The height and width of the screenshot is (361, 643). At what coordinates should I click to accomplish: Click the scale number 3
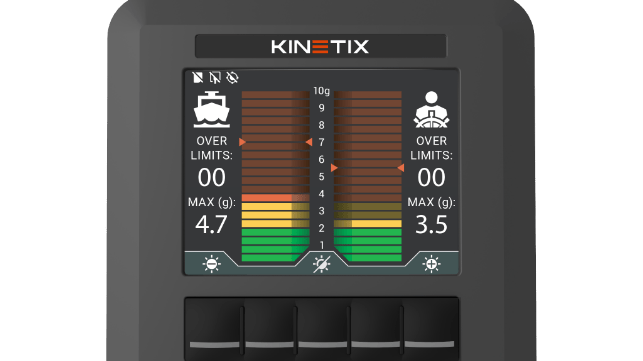tap(322, 211)
